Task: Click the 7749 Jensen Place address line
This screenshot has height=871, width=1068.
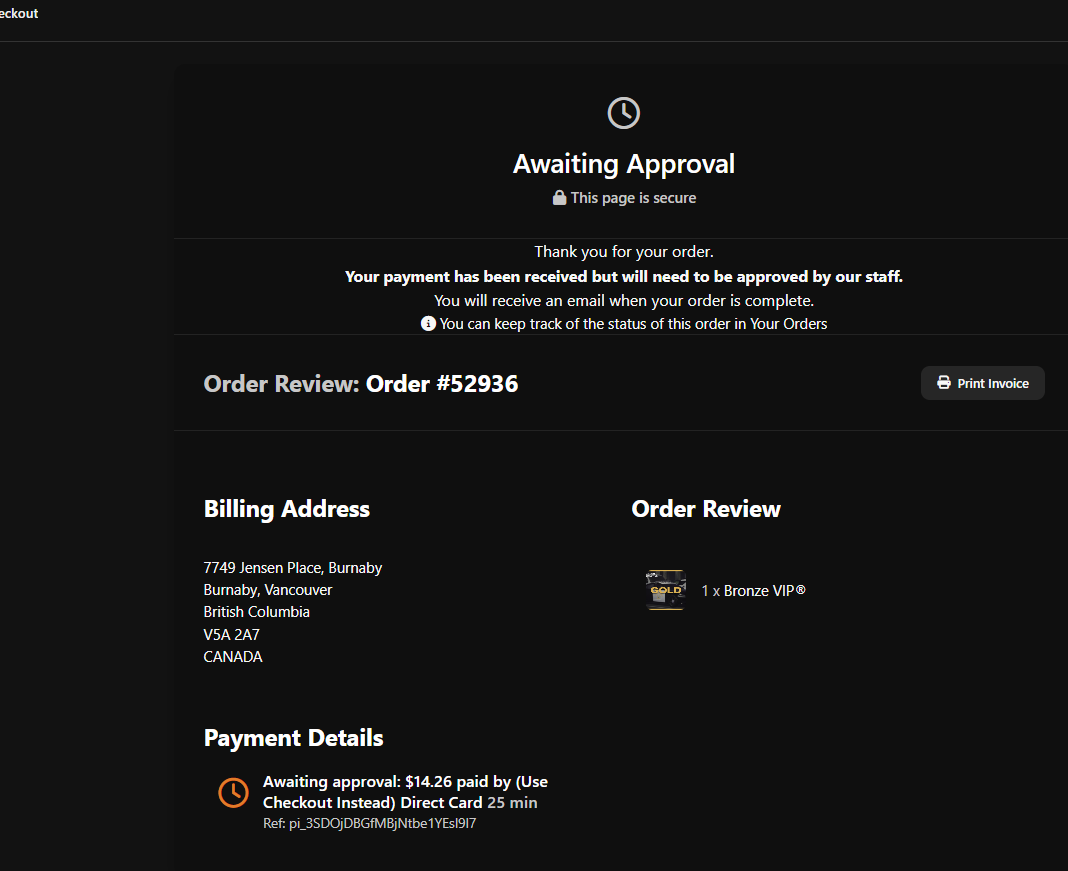Action: pyautogui.click(x=292, y=568)
